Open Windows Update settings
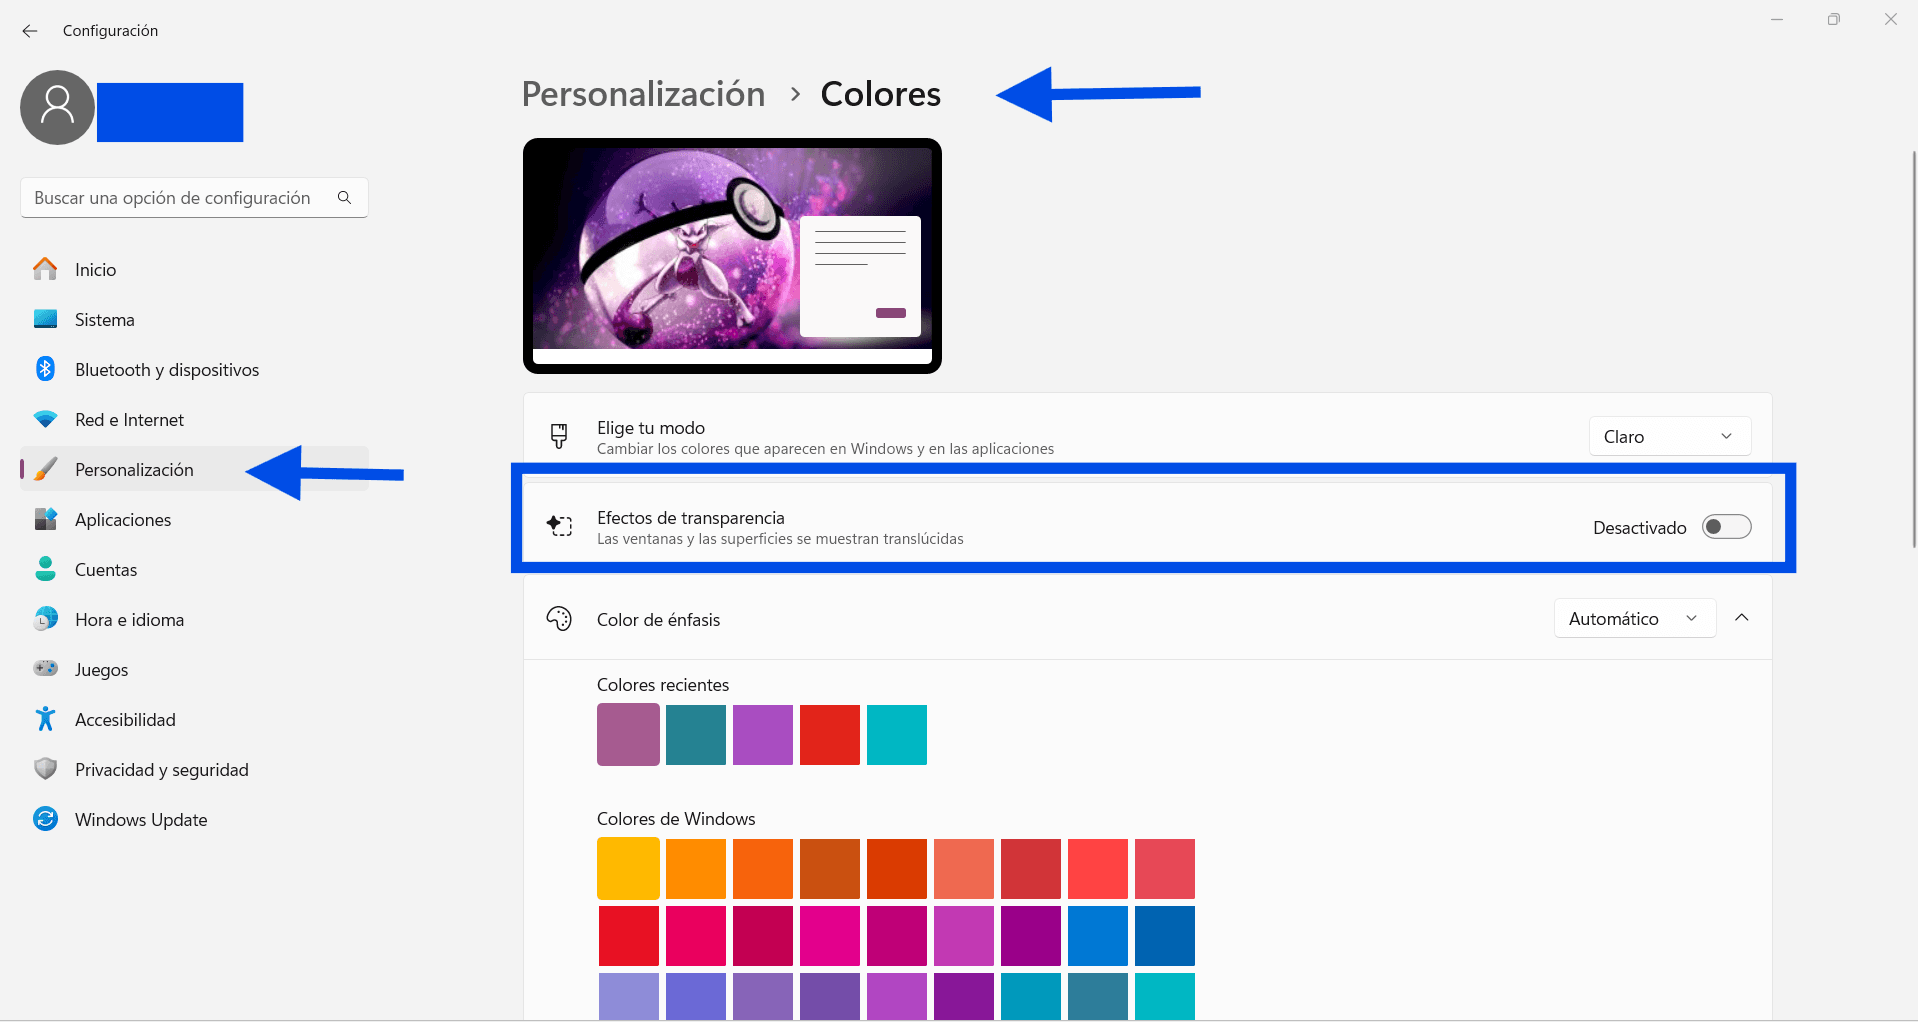Image resolution: width=1918 pixels, height=1022 pixels. coord(194,819)
